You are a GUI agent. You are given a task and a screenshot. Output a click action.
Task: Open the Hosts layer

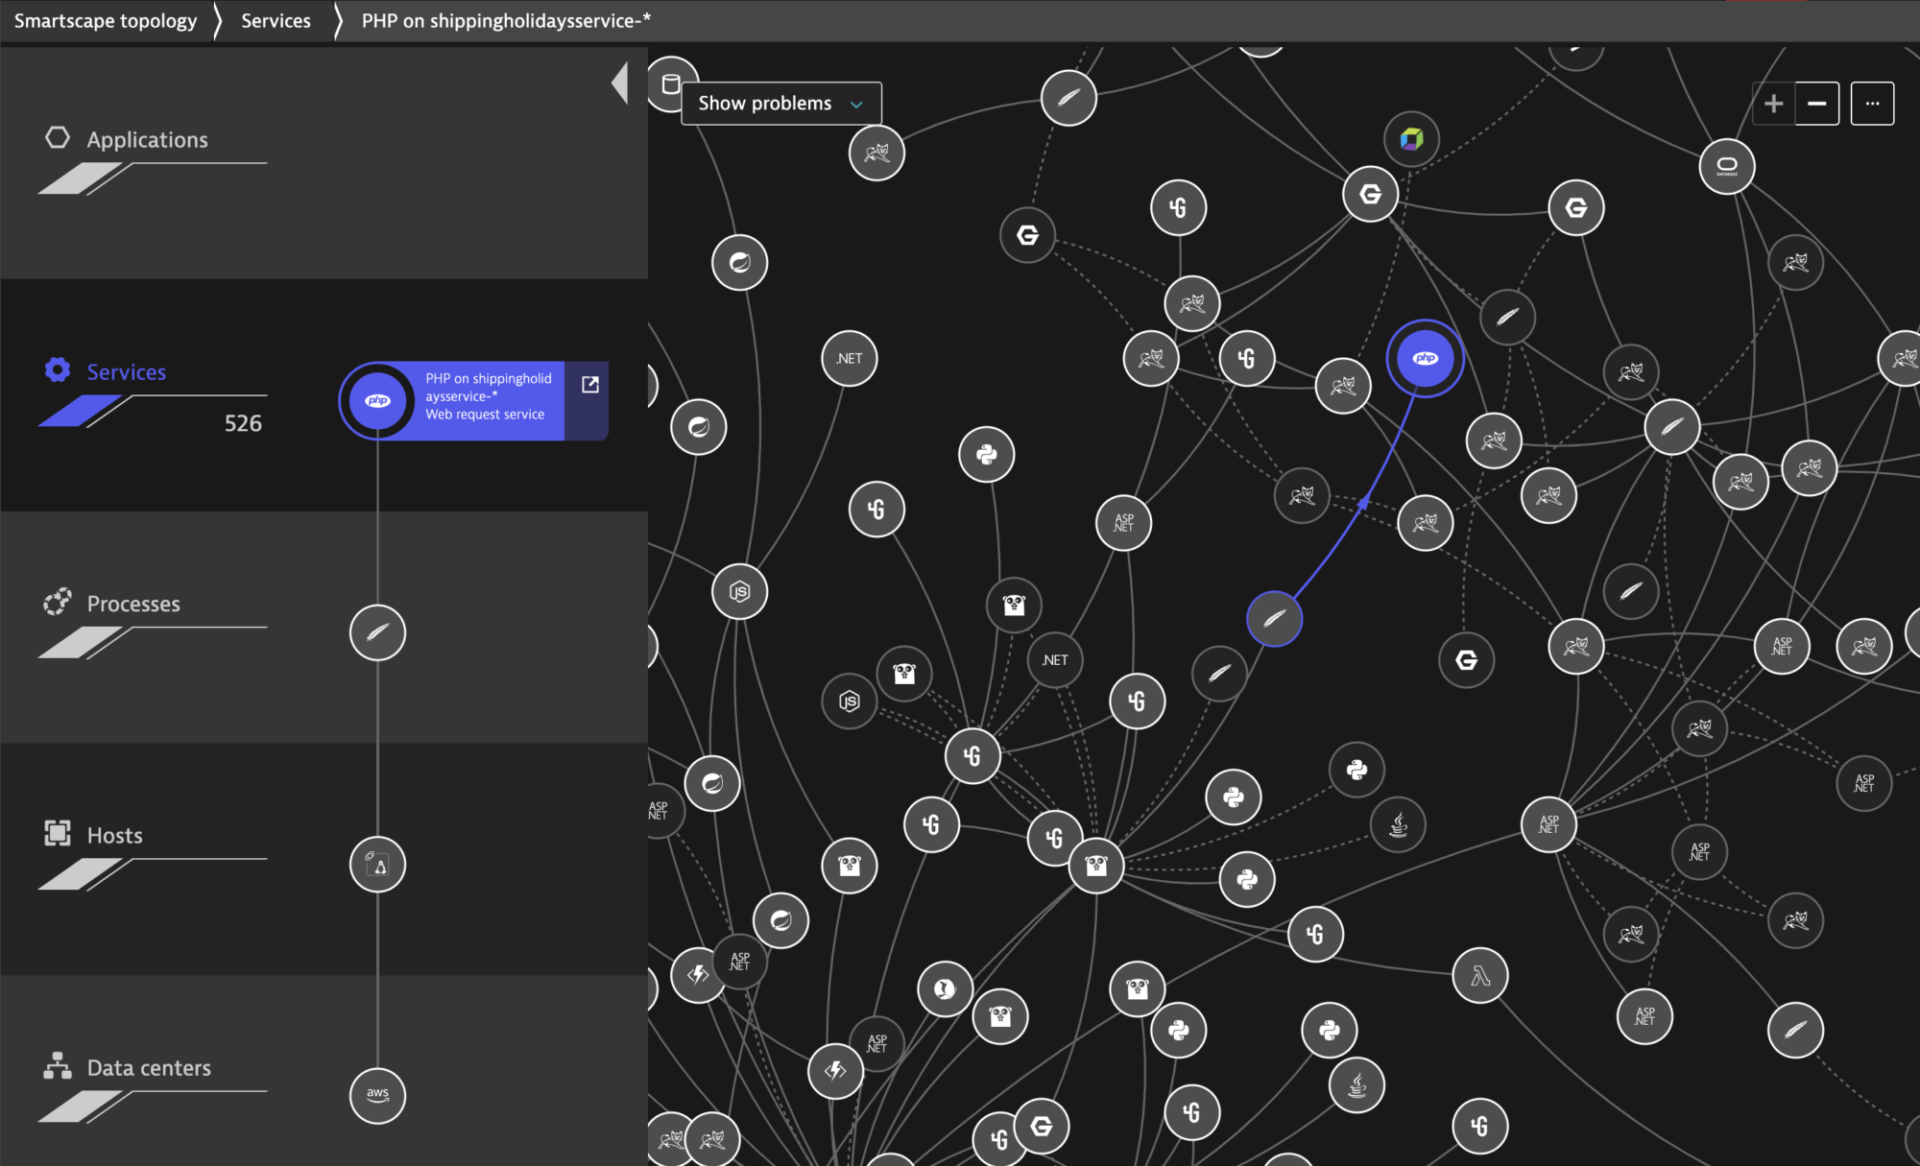point(114,836)
